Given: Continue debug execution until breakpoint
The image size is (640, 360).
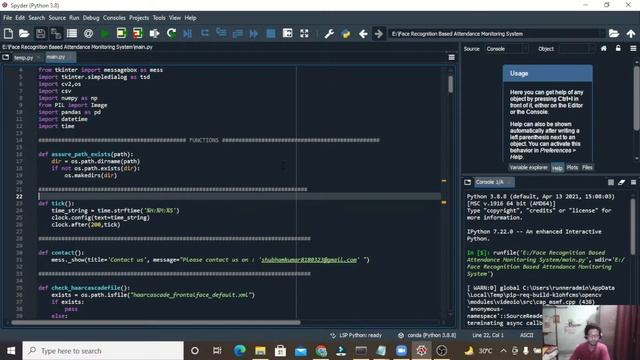Looking at the screenshot, I should (254, 33).
